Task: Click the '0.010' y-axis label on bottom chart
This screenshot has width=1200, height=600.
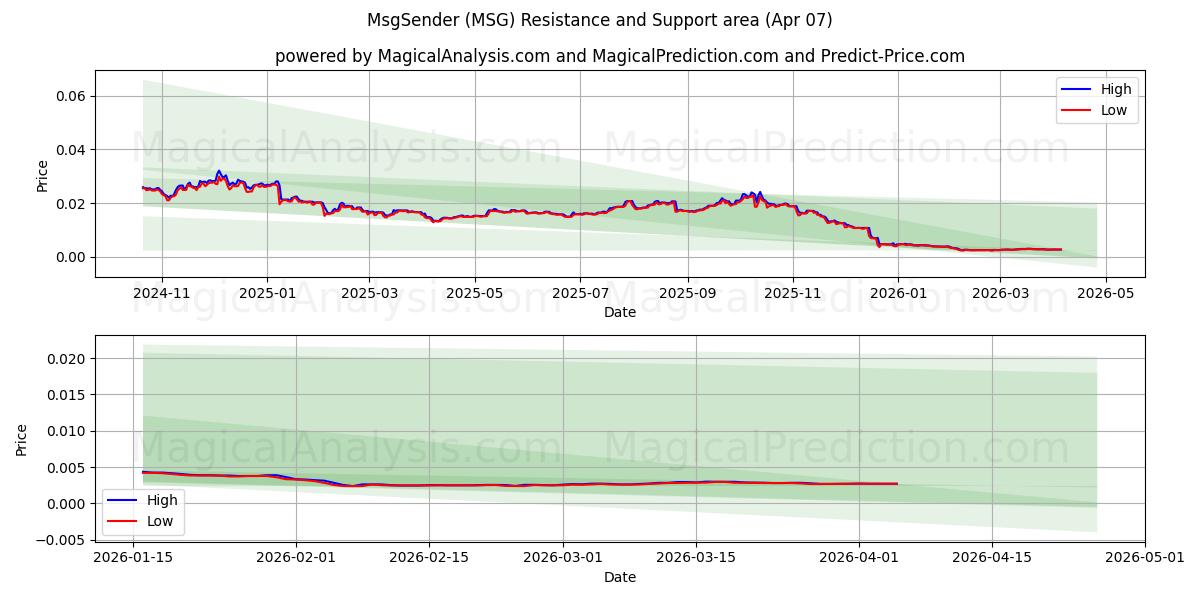Action: click(x=67, y=432)
